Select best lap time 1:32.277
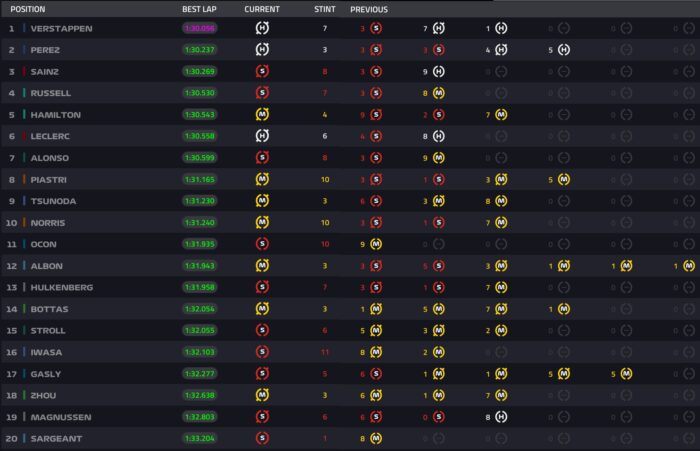 [x=200, y=374]
